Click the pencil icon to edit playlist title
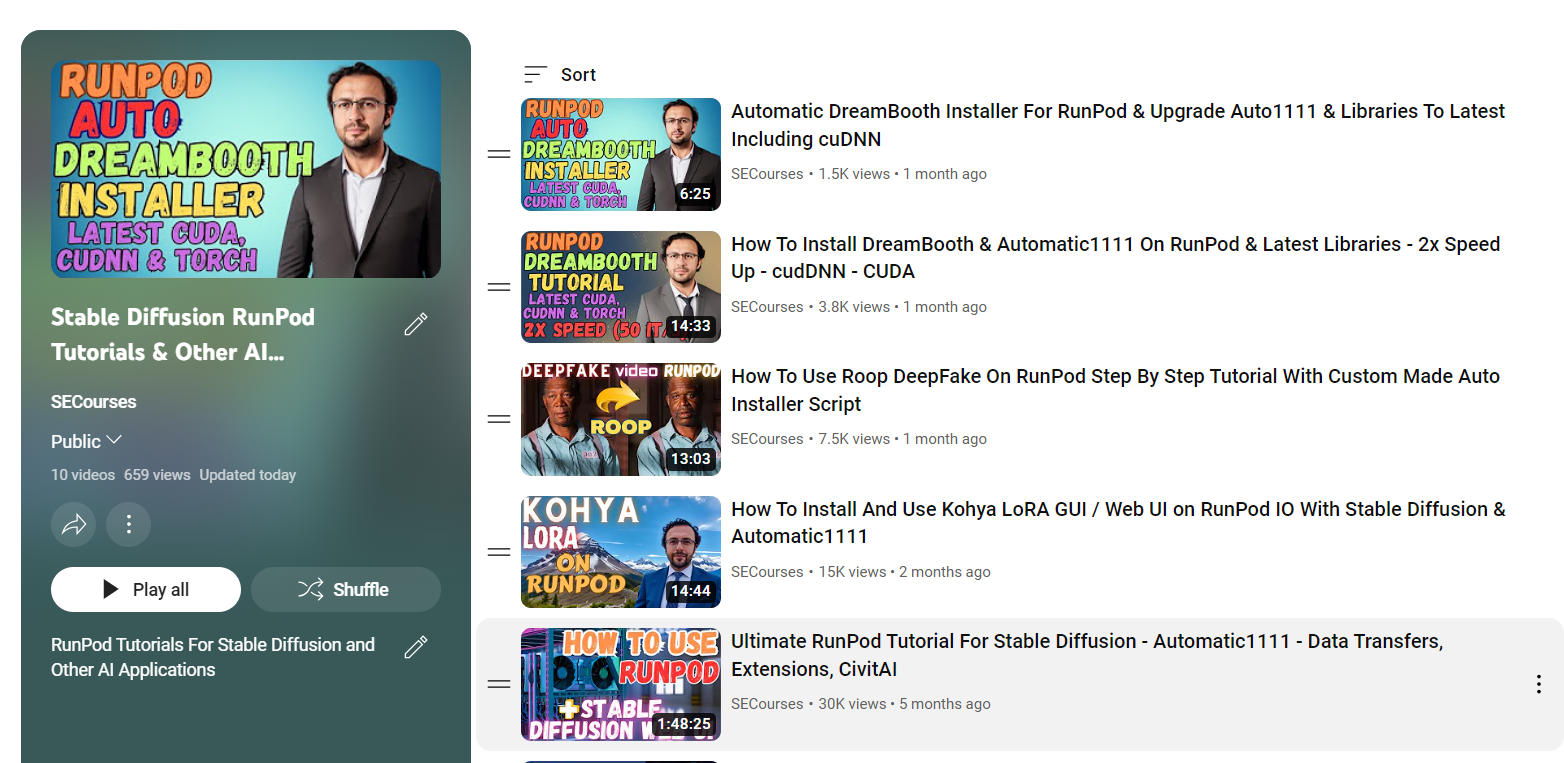The image size is (1564, 763). click(415, 324)
